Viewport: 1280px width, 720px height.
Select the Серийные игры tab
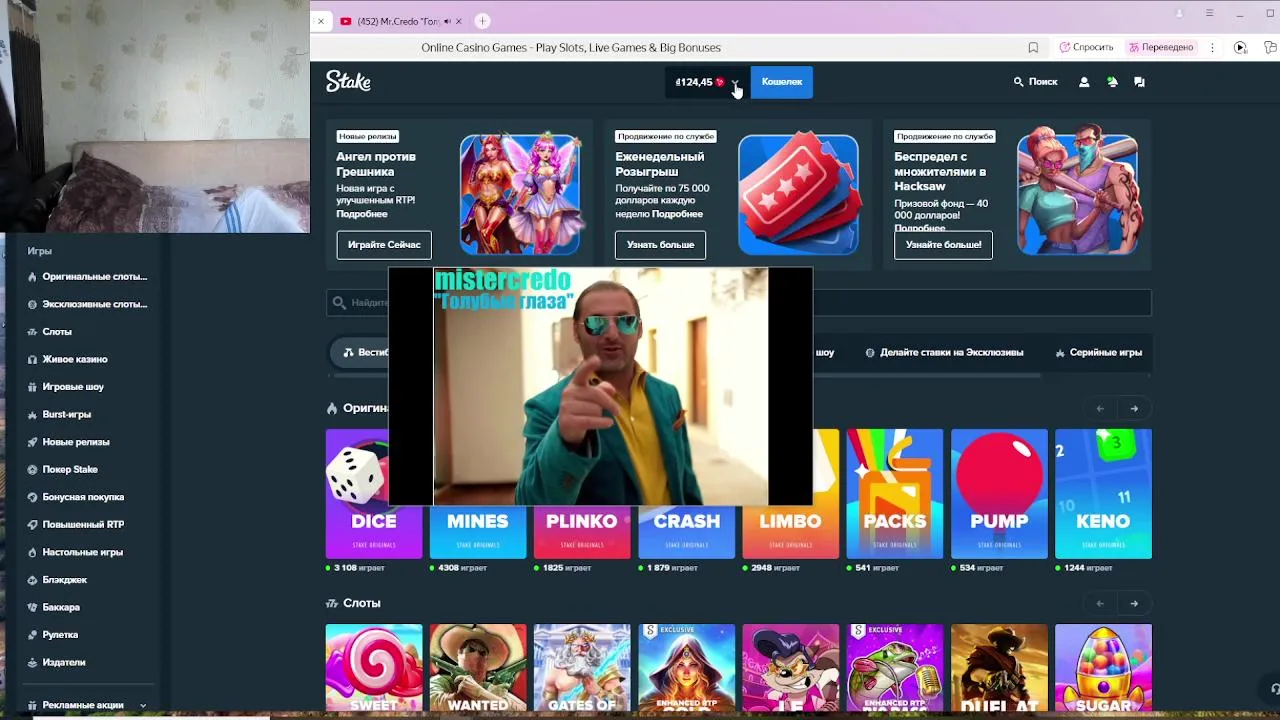[x=1098, y=352]
